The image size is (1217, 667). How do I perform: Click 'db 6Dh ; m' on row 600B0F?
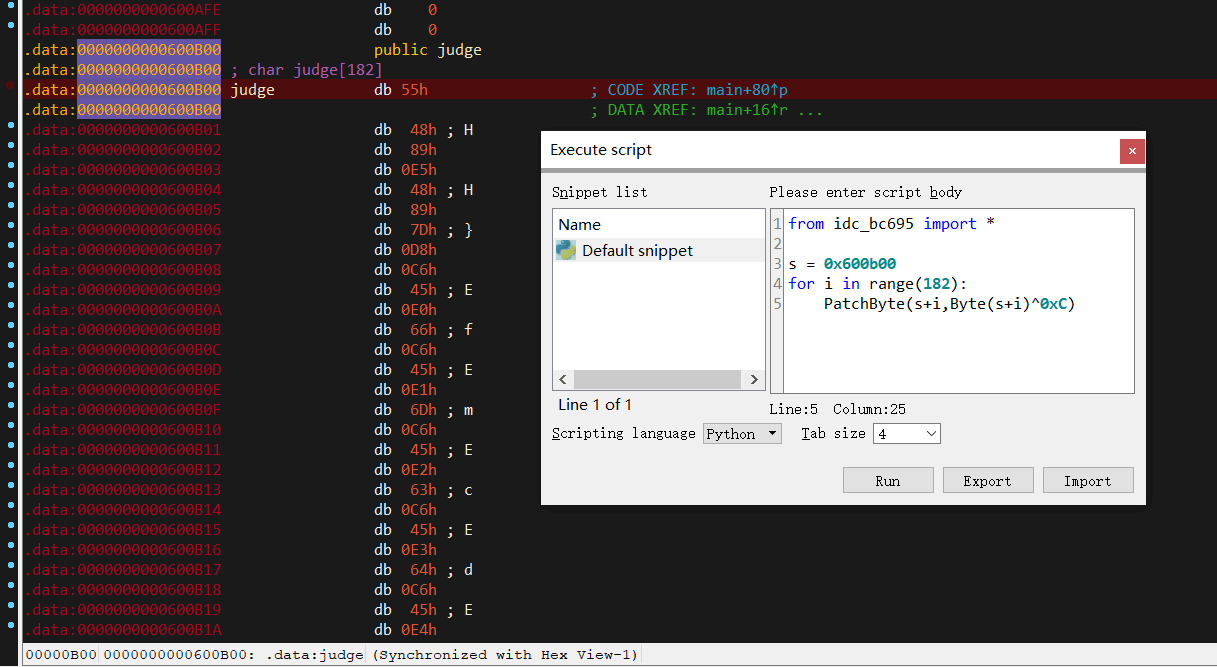[424, 410]
